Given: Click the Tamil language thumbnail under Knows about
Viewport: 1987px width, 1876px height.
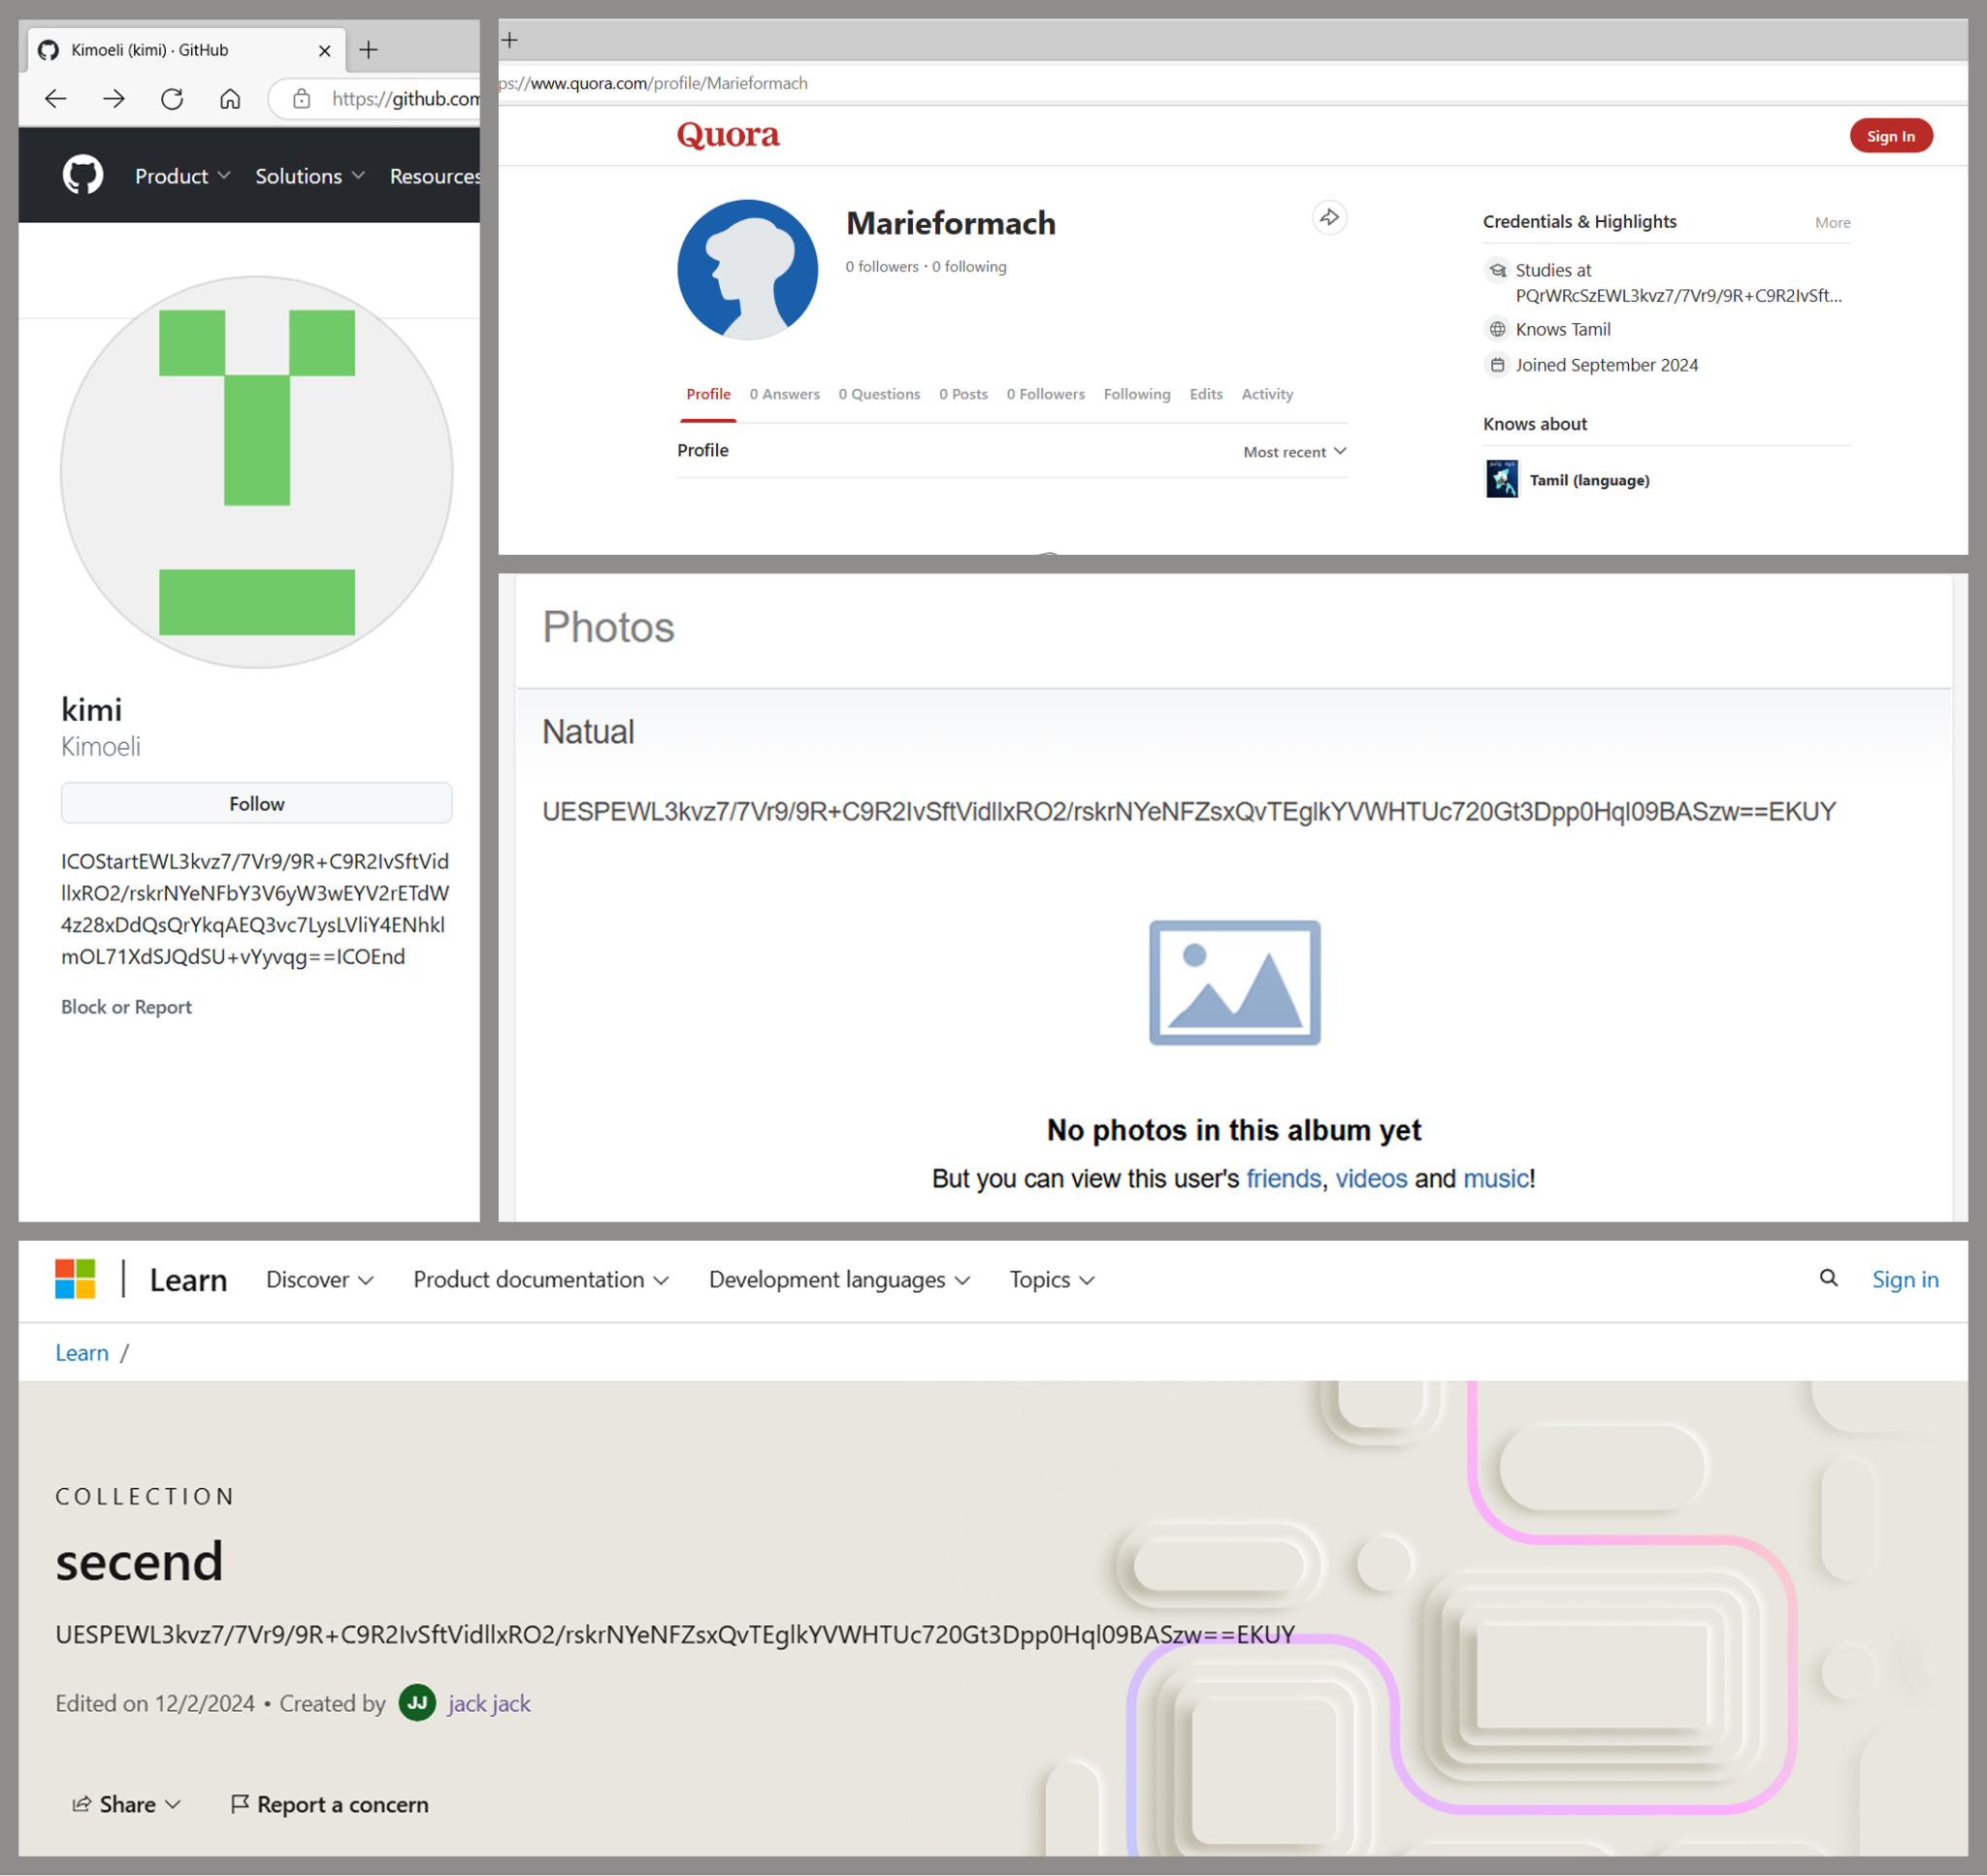Looking at the screenshot, I should click(x=1501, y=479).
